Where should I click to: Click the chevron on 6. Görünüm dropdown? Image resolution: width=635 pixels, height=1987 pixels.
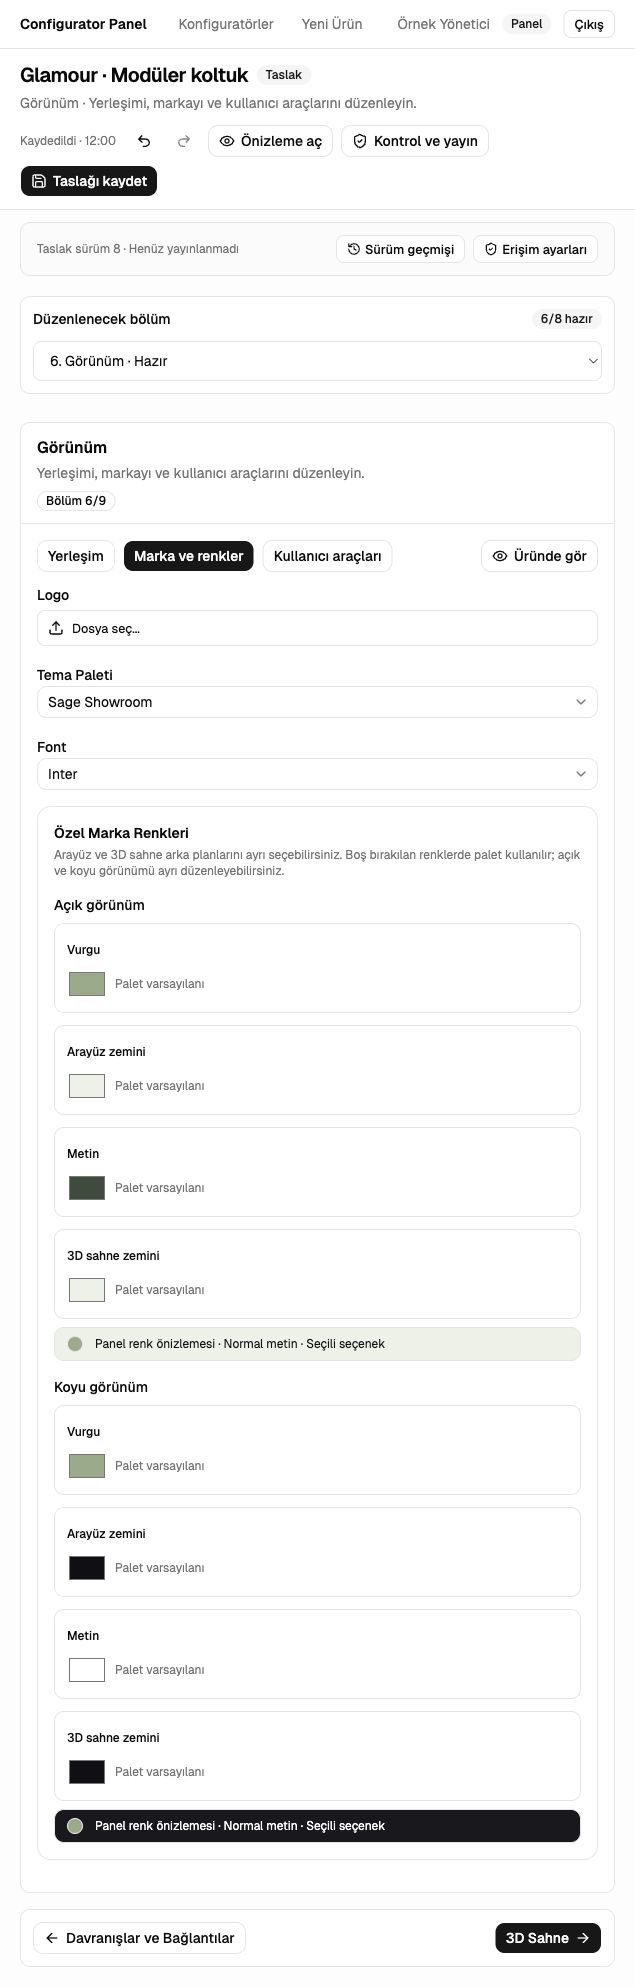point(592,361)
